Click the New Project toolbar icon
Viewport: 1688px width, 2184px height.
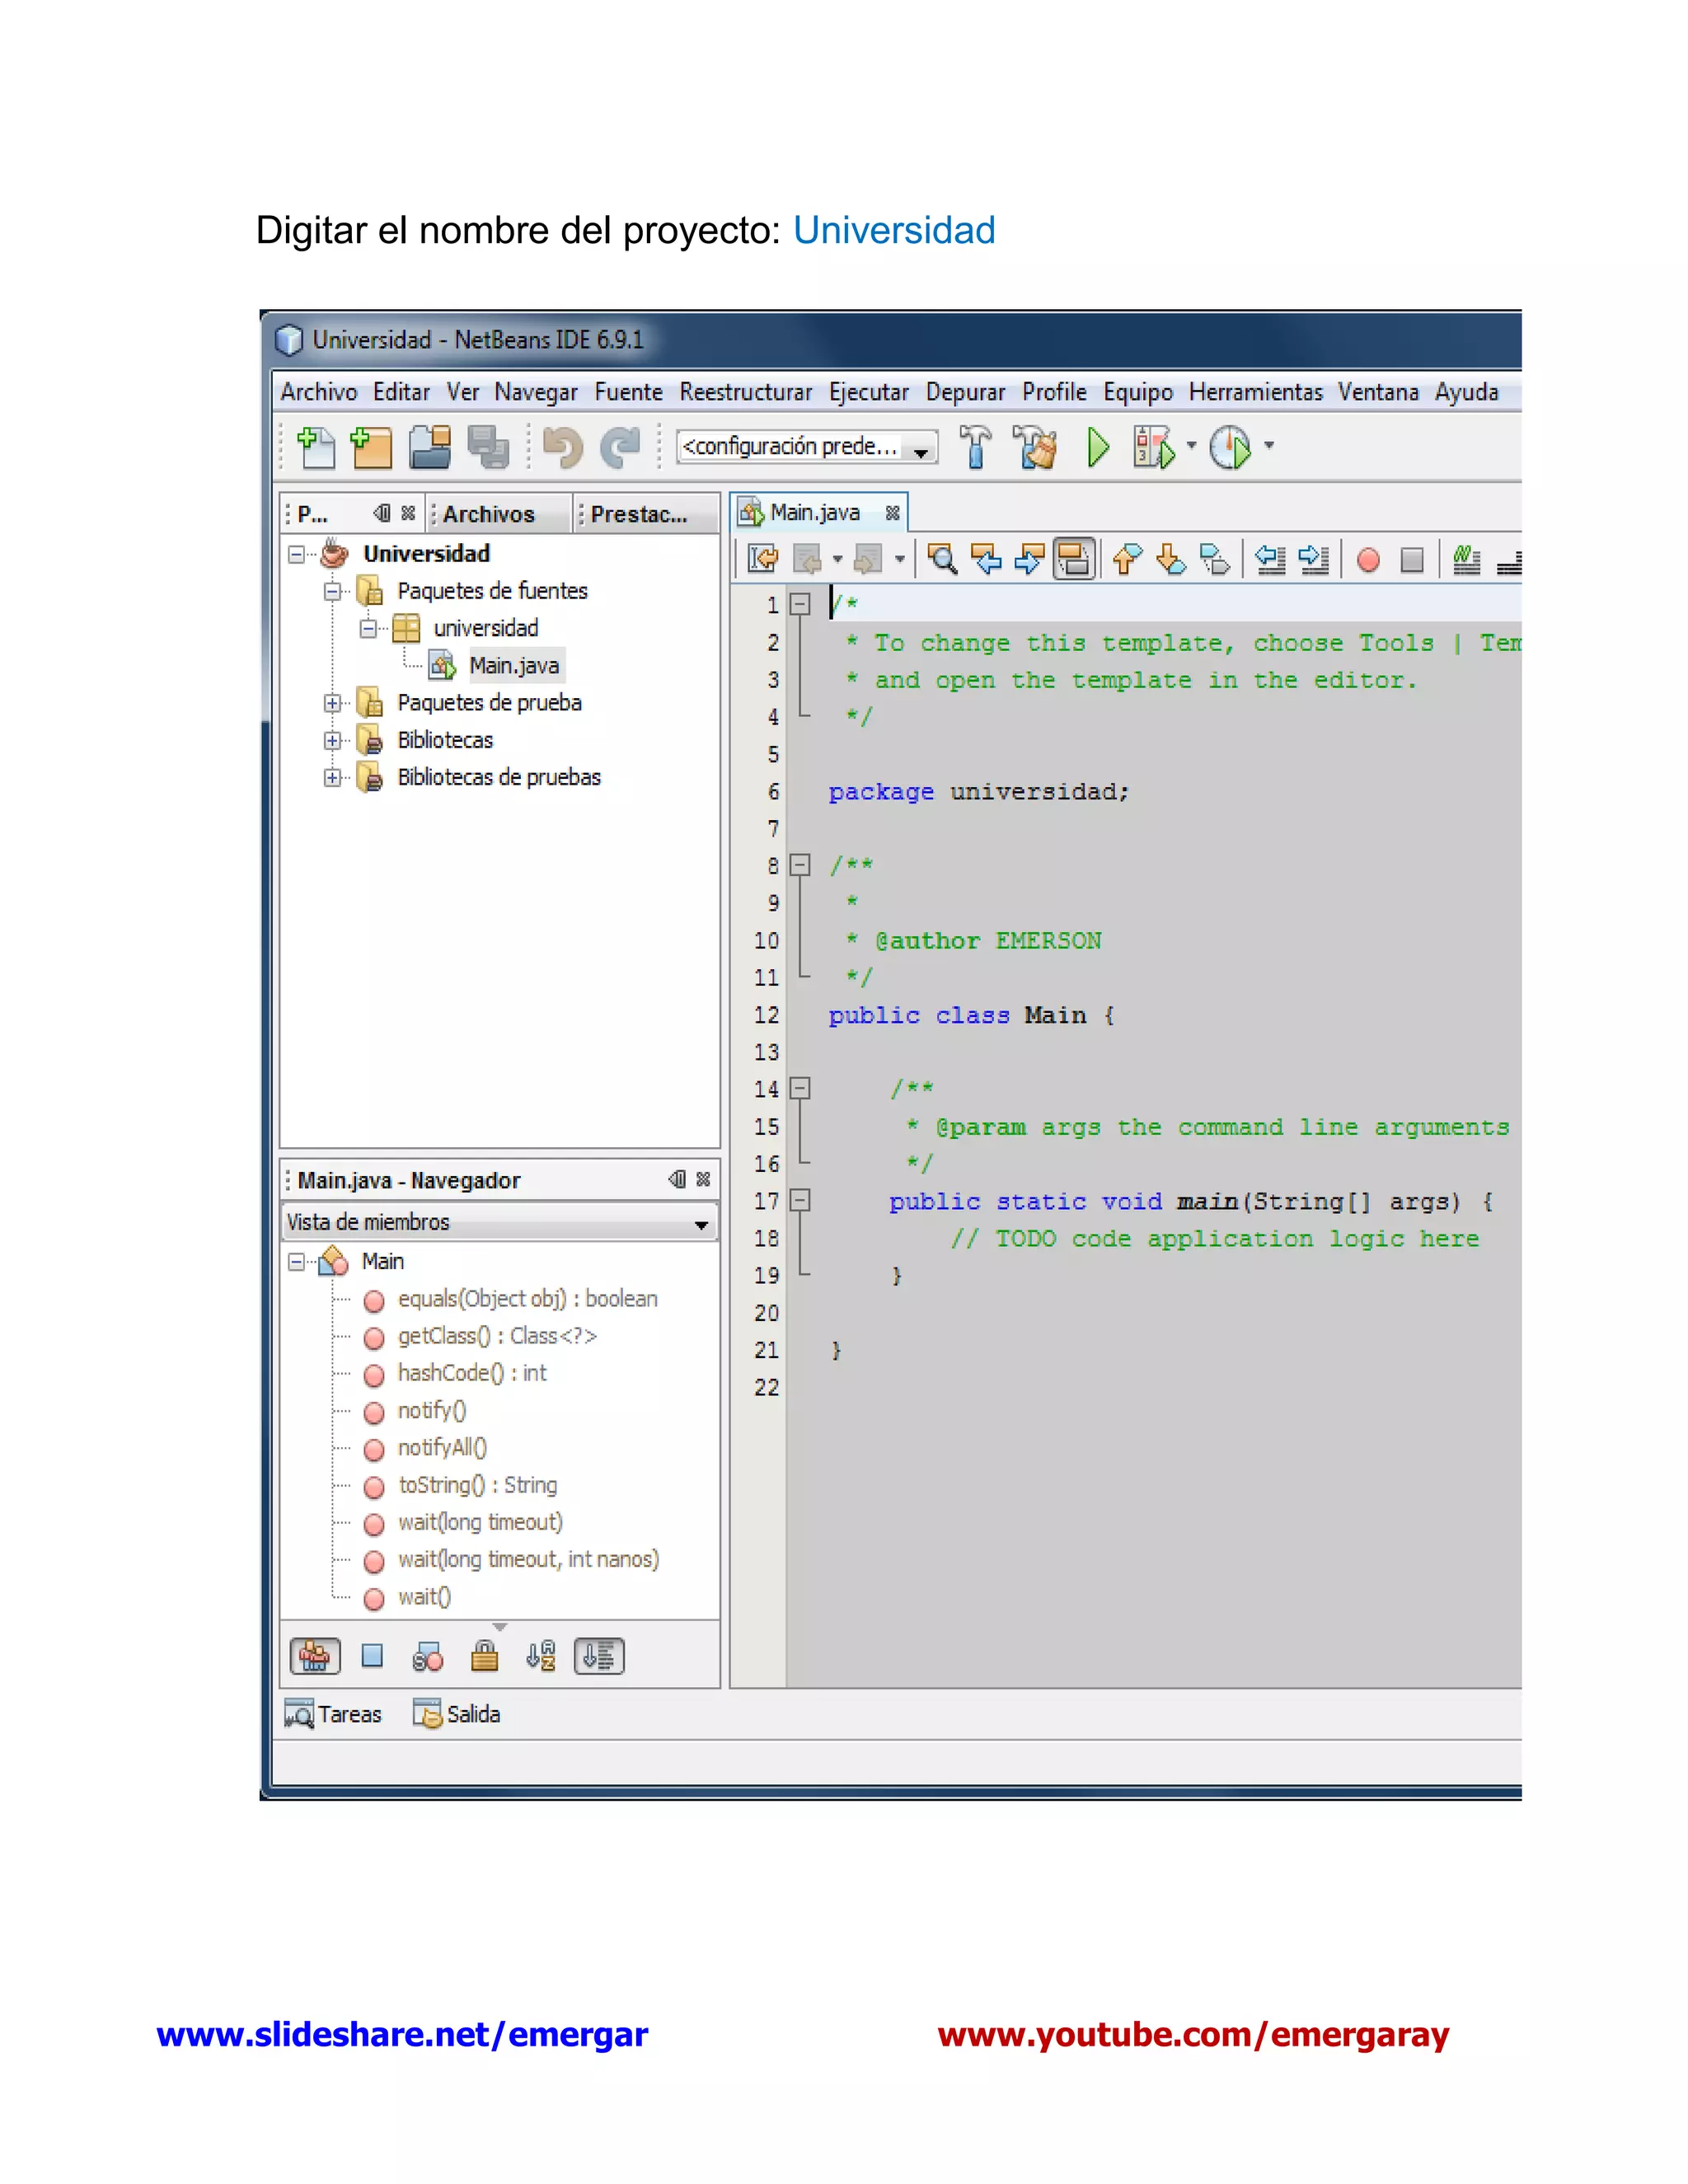[x=371, y=447]
